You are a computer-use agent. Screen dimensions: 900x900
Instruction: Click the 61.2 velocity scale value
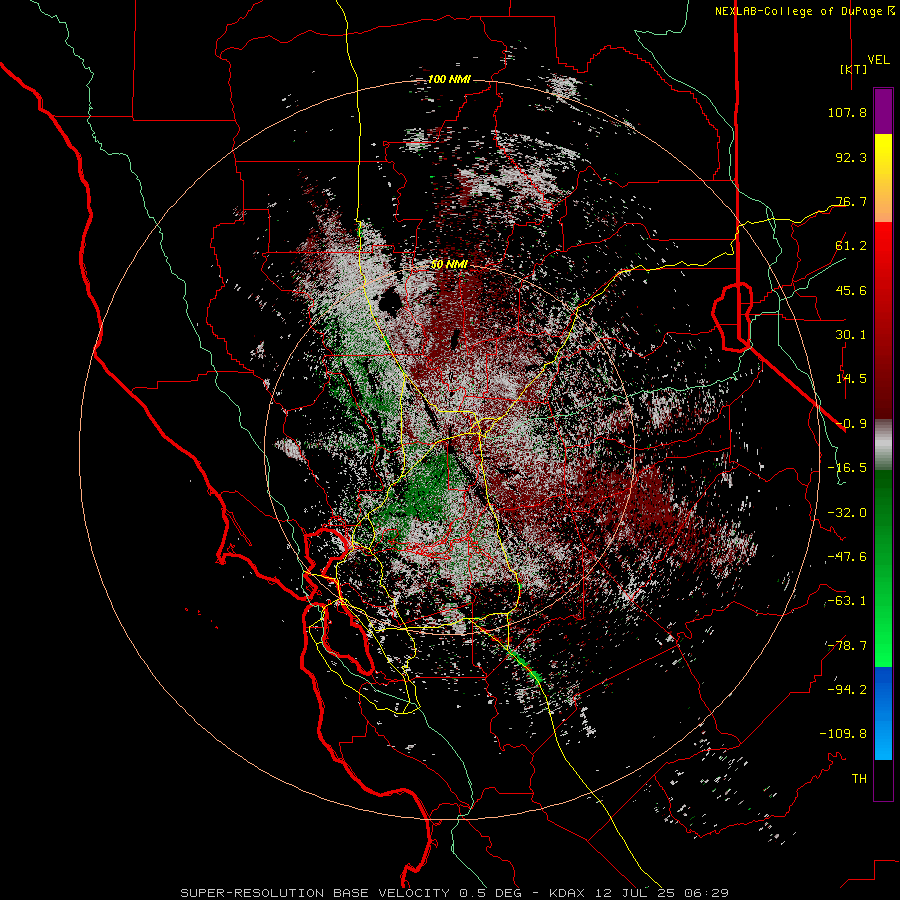pos(851,246)
